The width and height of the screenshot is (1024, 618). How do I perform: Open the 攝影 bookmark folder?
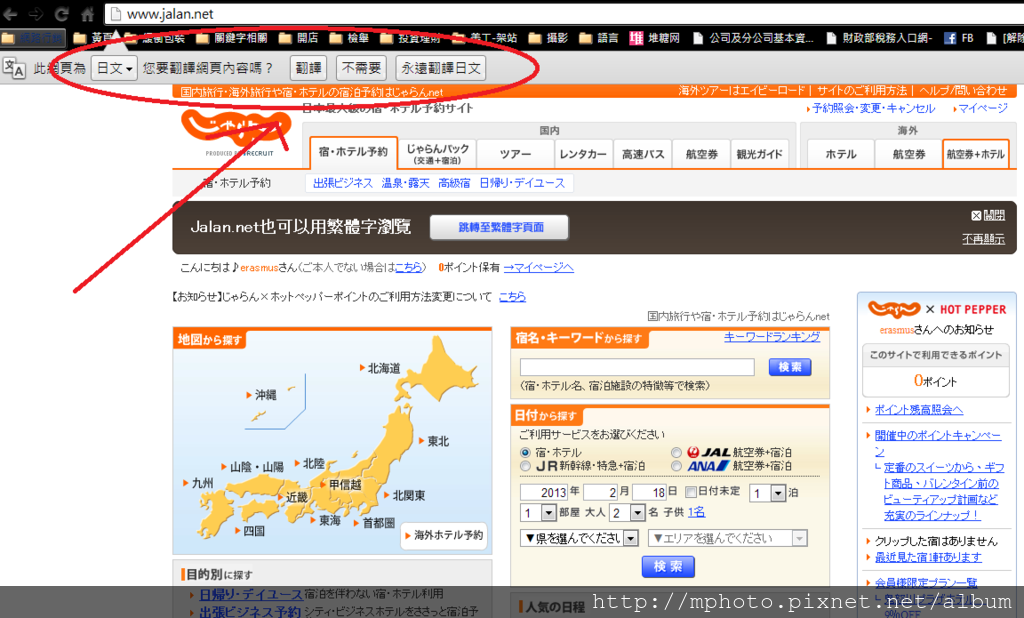tap(549, 38)
